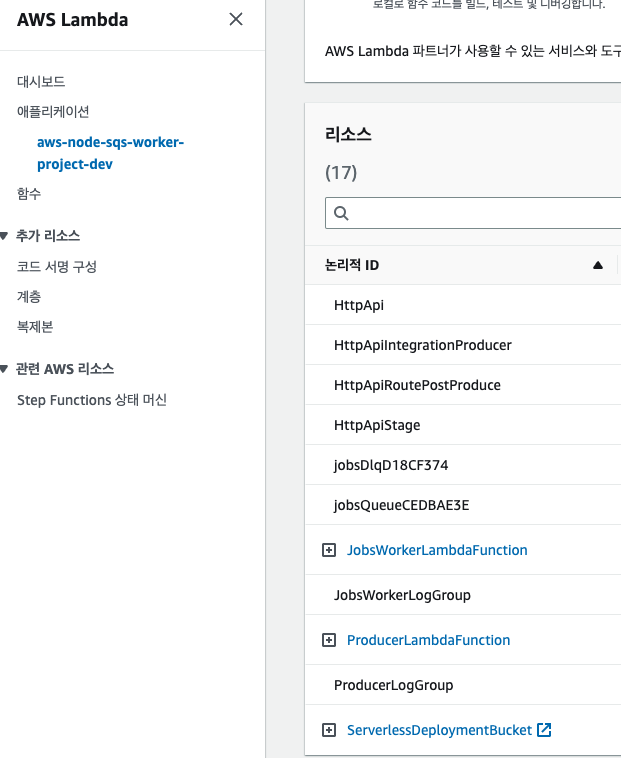
Task: Collapse the 추가 리소스 section
Action: click(x=4, y=236)
